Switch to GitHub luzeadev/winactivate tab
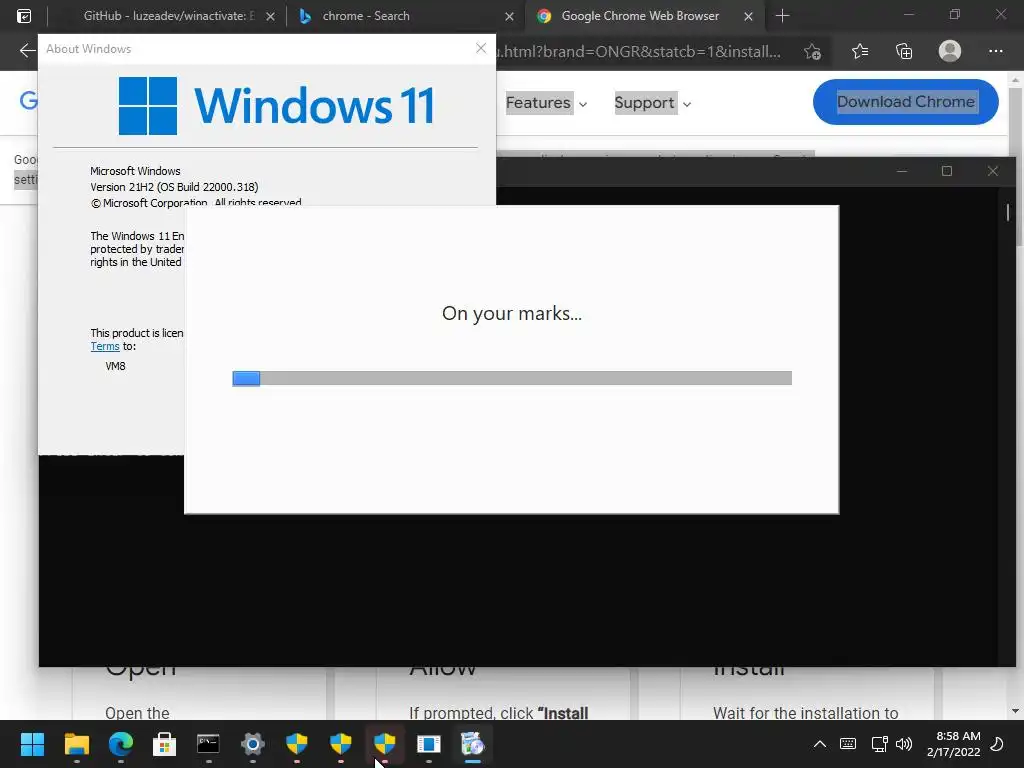Viewport: 1024px width, 768px height. click(168, 16)
